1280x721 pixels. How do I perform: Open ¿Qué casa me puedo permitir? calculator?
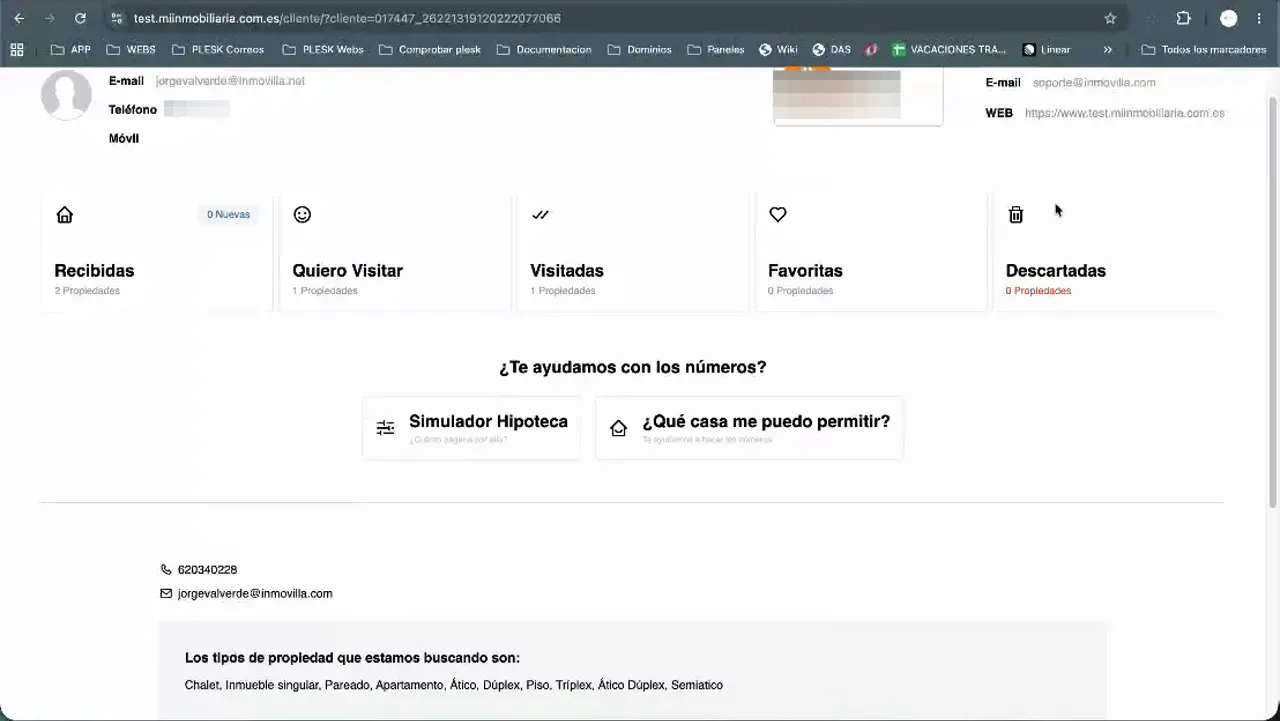point(750,428)
